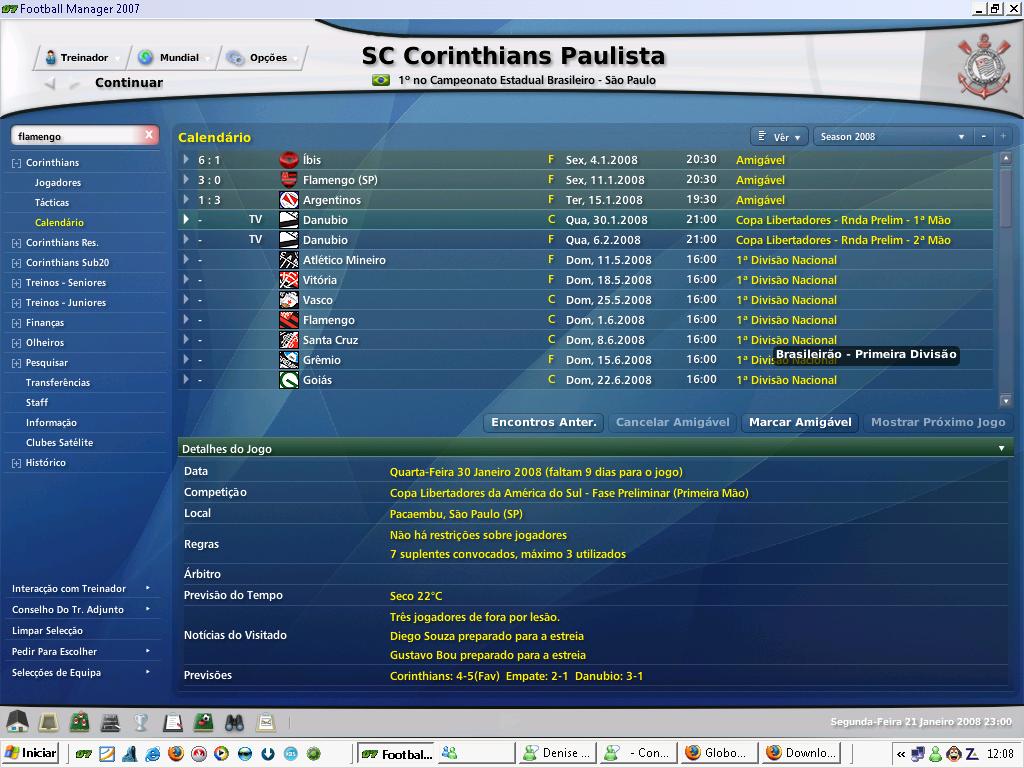This screenshot has width=1024, height=768.
Task: Open the Vêr view dropdown
Action: 780,136
